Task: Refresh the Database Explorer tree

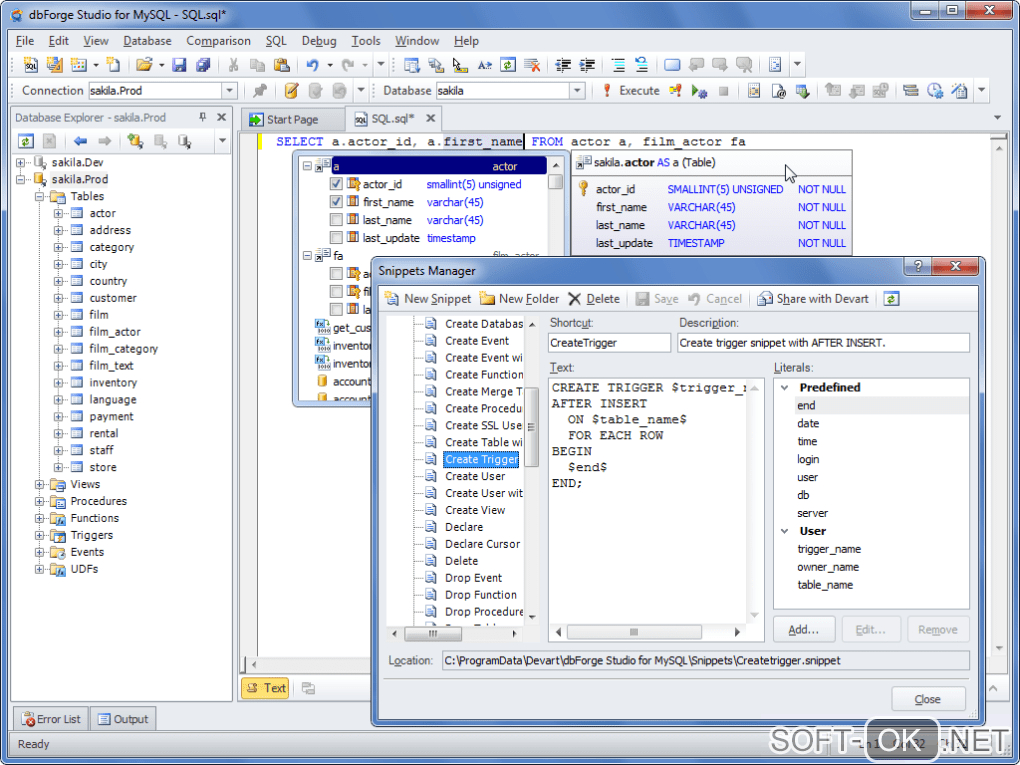Action: point(26,142)
